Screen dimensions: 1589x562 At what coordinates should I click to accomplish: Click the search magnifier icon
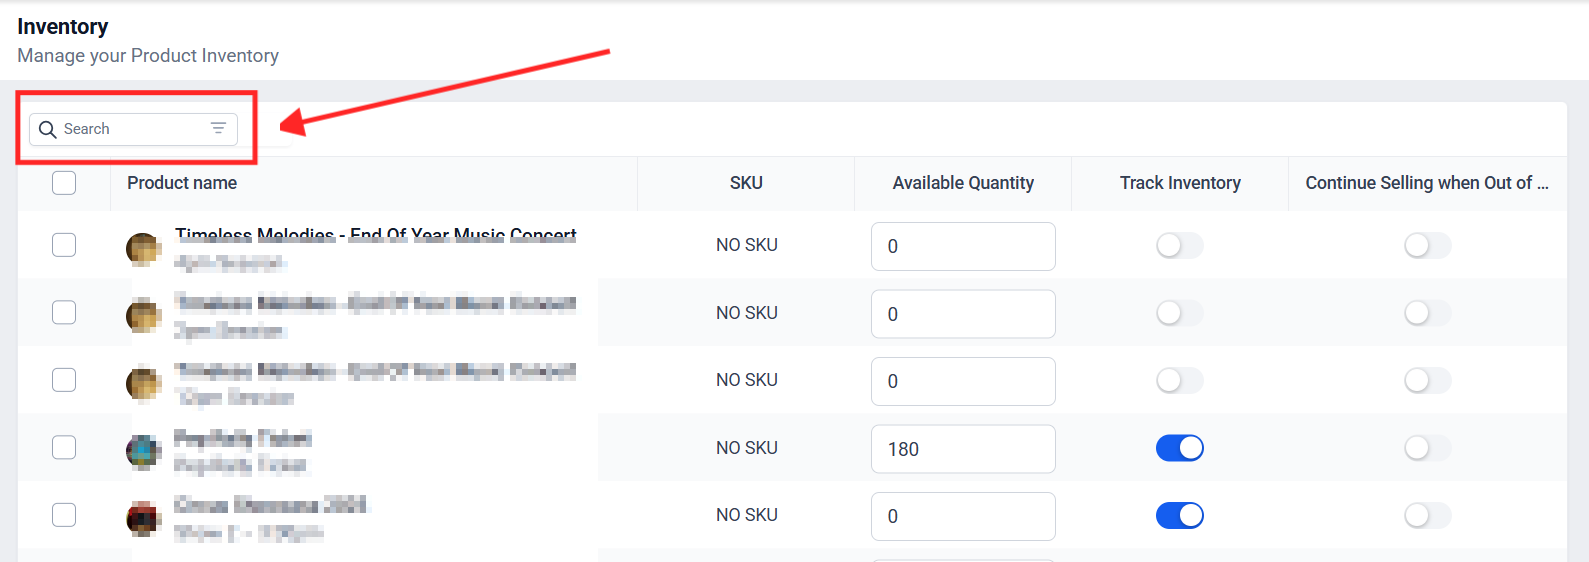point(47,130)
